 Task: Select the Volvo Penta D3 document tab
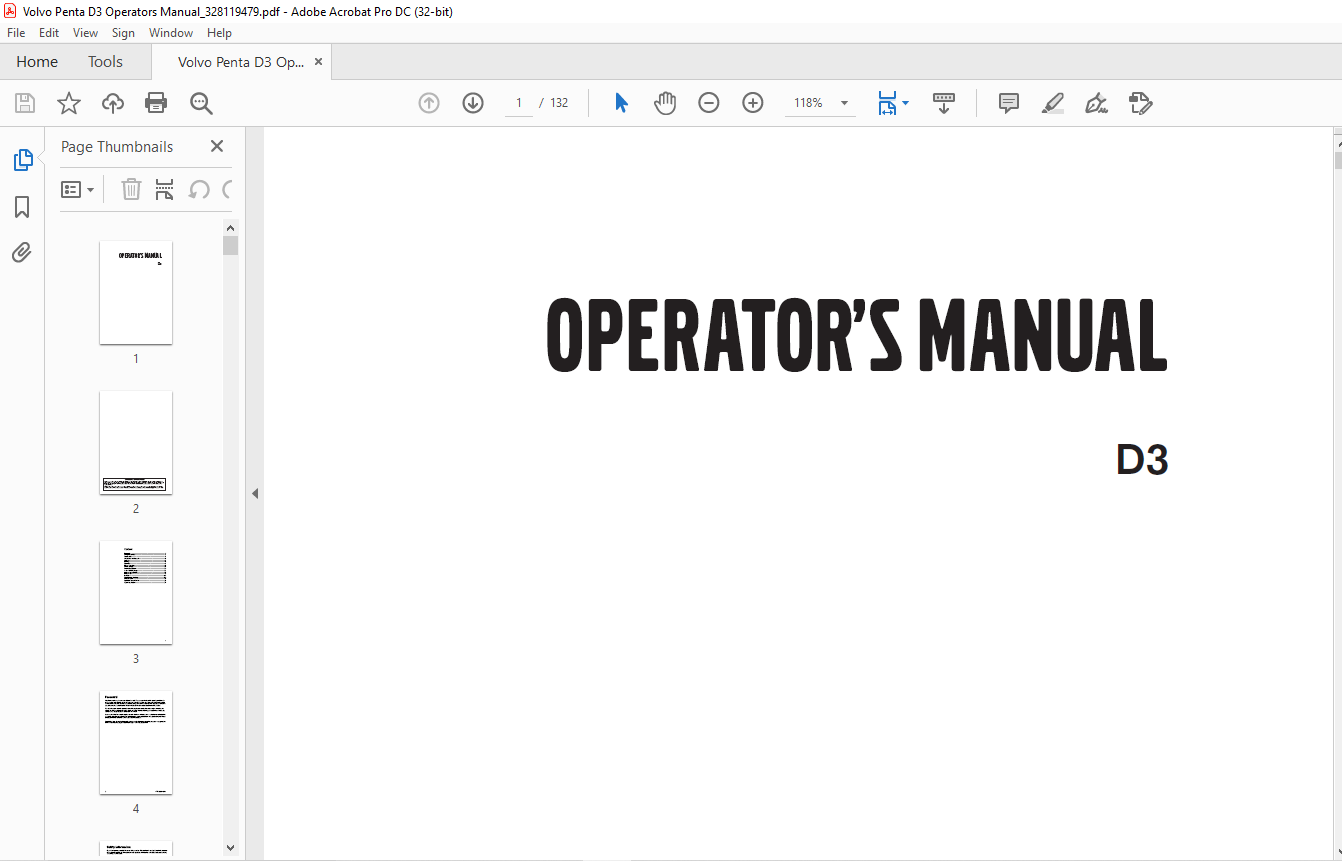[241, 62]
